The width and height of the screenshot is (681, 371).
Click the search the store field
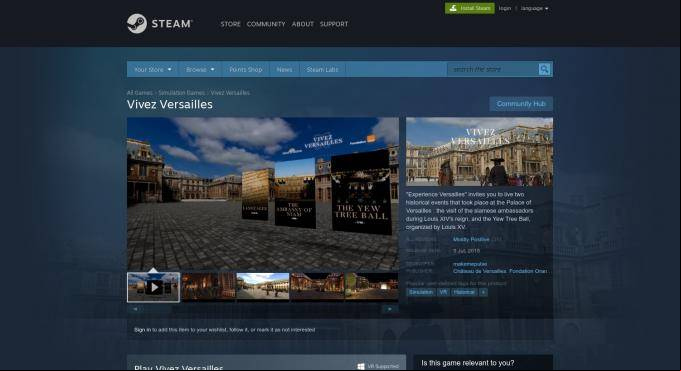tap(493, 69)
